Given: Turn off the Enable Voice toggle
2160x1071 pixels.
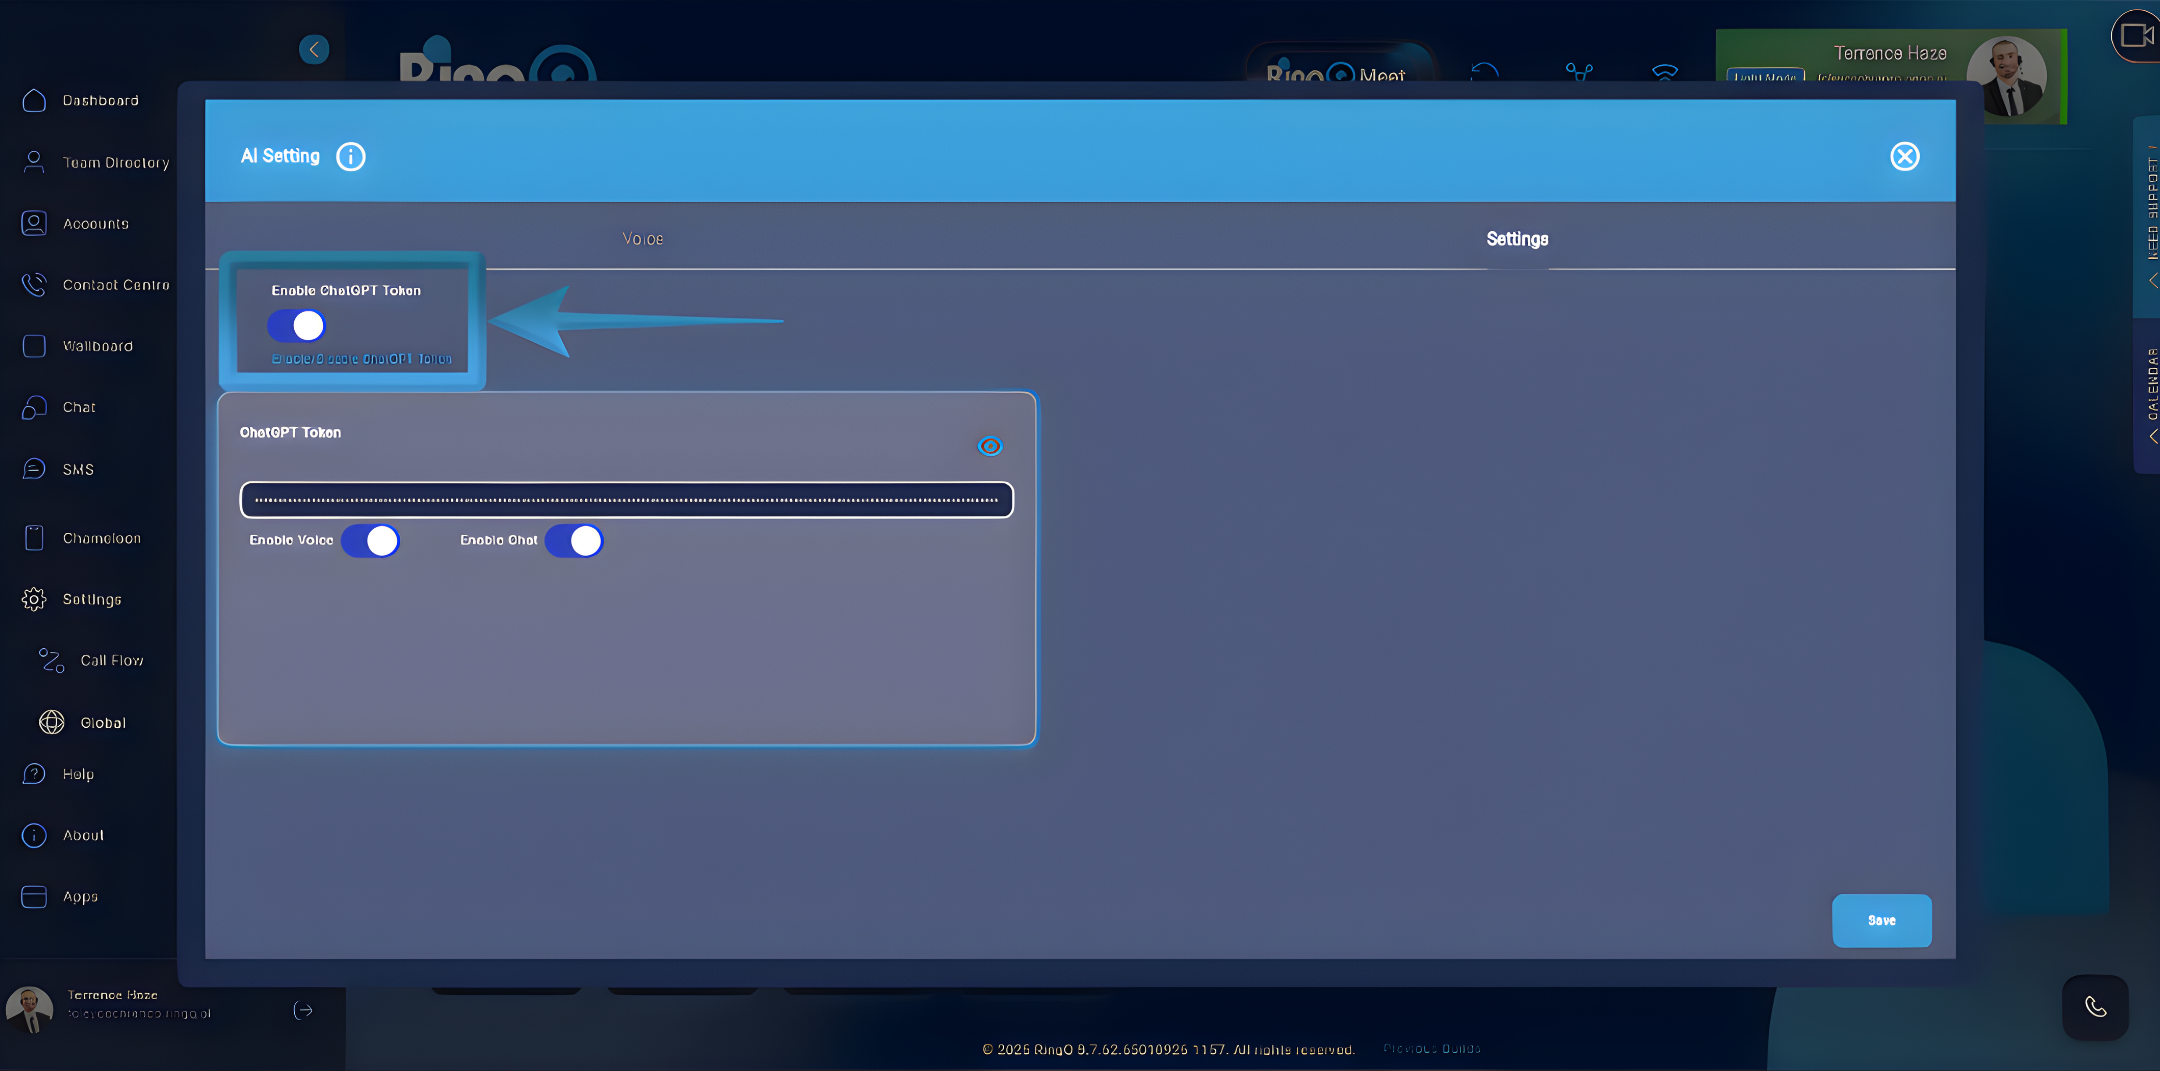Looking at the screenshot, I should coord(370,540).
